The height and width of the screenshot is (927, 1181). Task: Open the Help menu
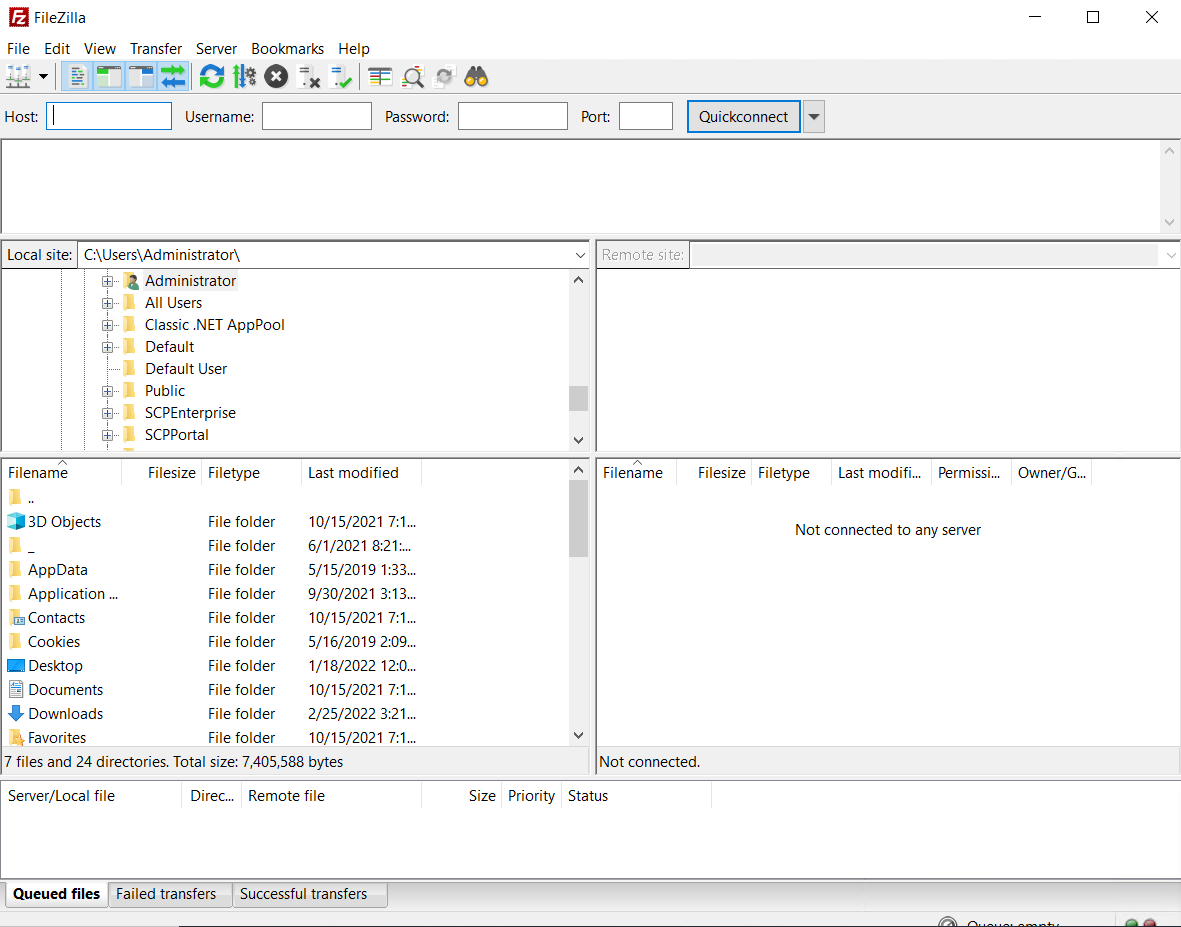(x=354, y=49)
